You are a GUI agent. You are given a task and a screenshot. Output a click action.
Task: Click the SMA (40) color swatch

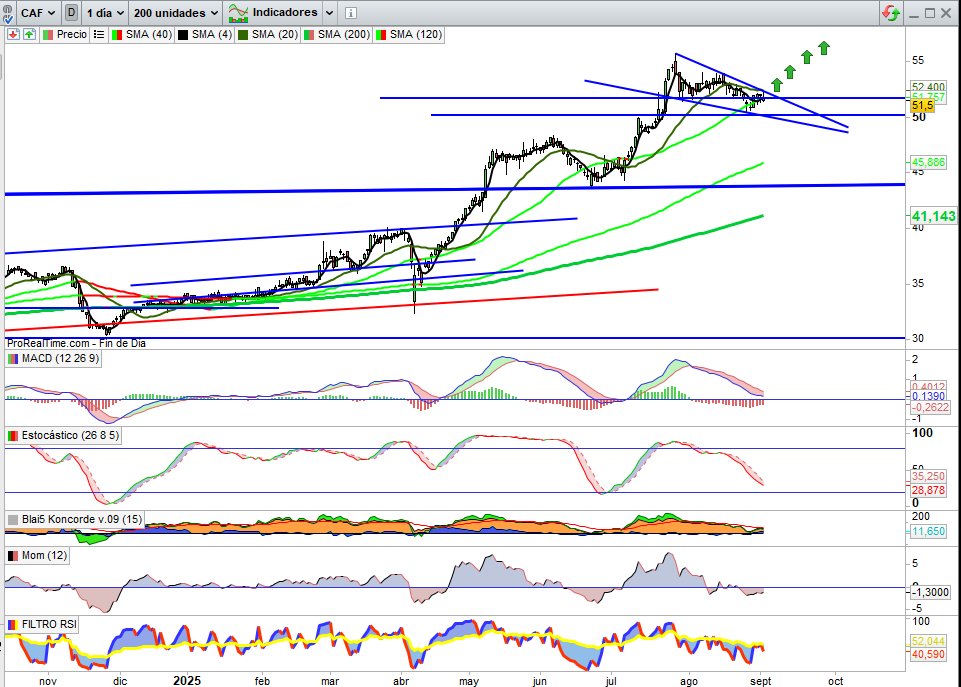tap(116, 35)
